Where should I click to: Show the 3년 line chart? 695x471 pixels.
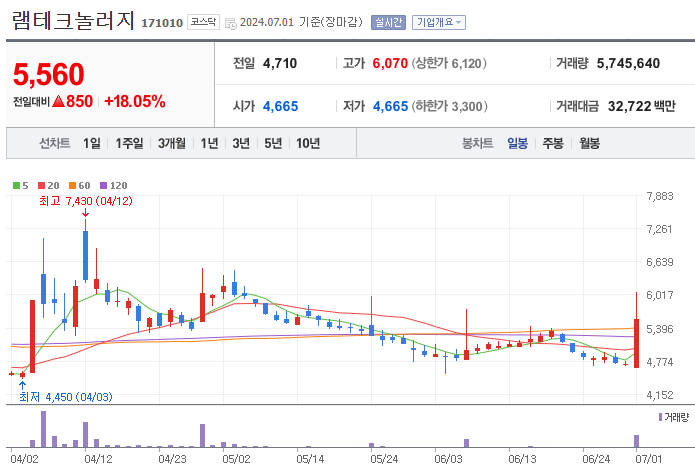(x=241, y=143)
